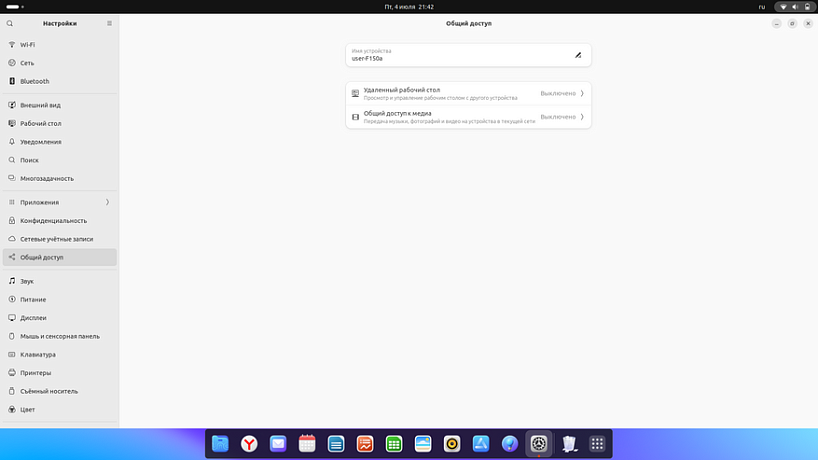Open the mail app from the dock

coord(278,443)
